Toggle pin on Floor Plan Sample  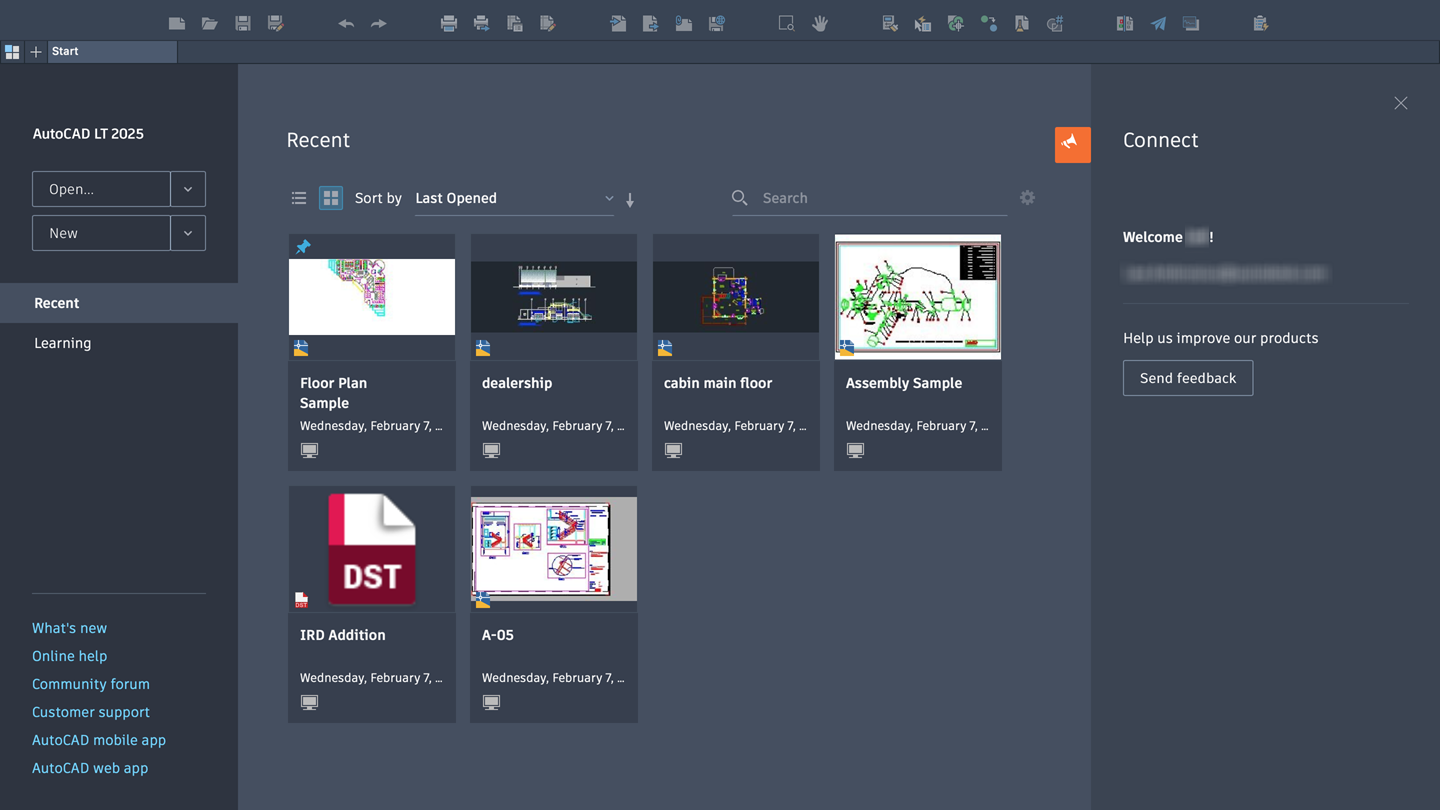coord(303,247)
